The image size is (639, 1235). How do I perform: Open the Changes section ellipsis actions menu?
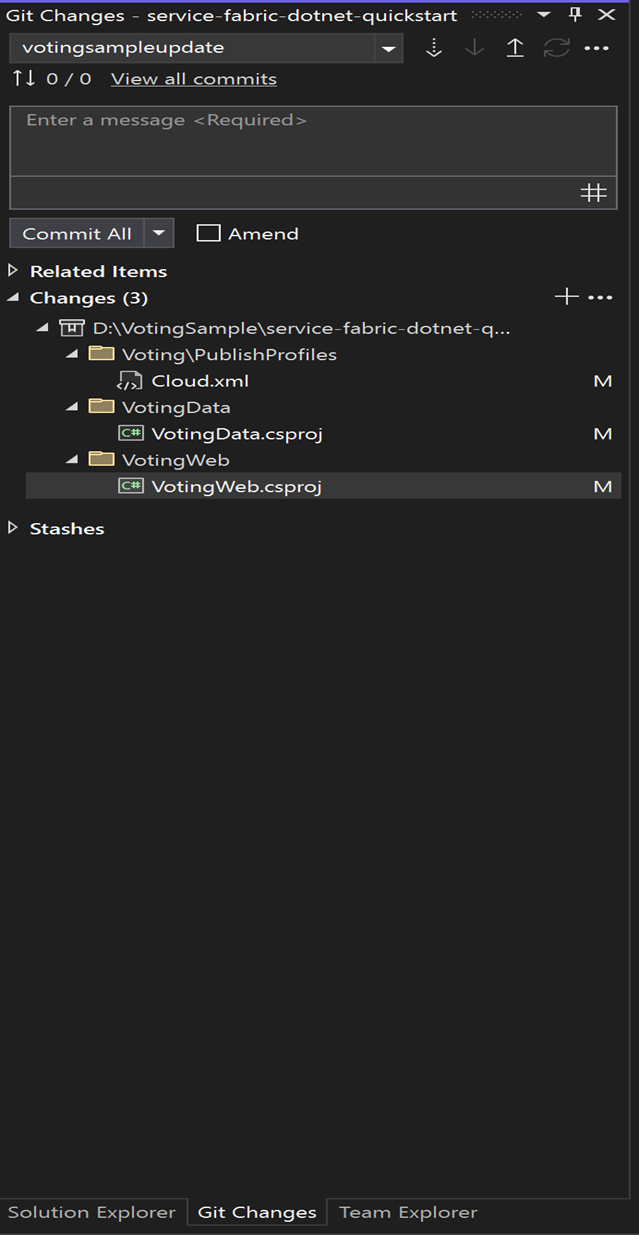point(600,296)
